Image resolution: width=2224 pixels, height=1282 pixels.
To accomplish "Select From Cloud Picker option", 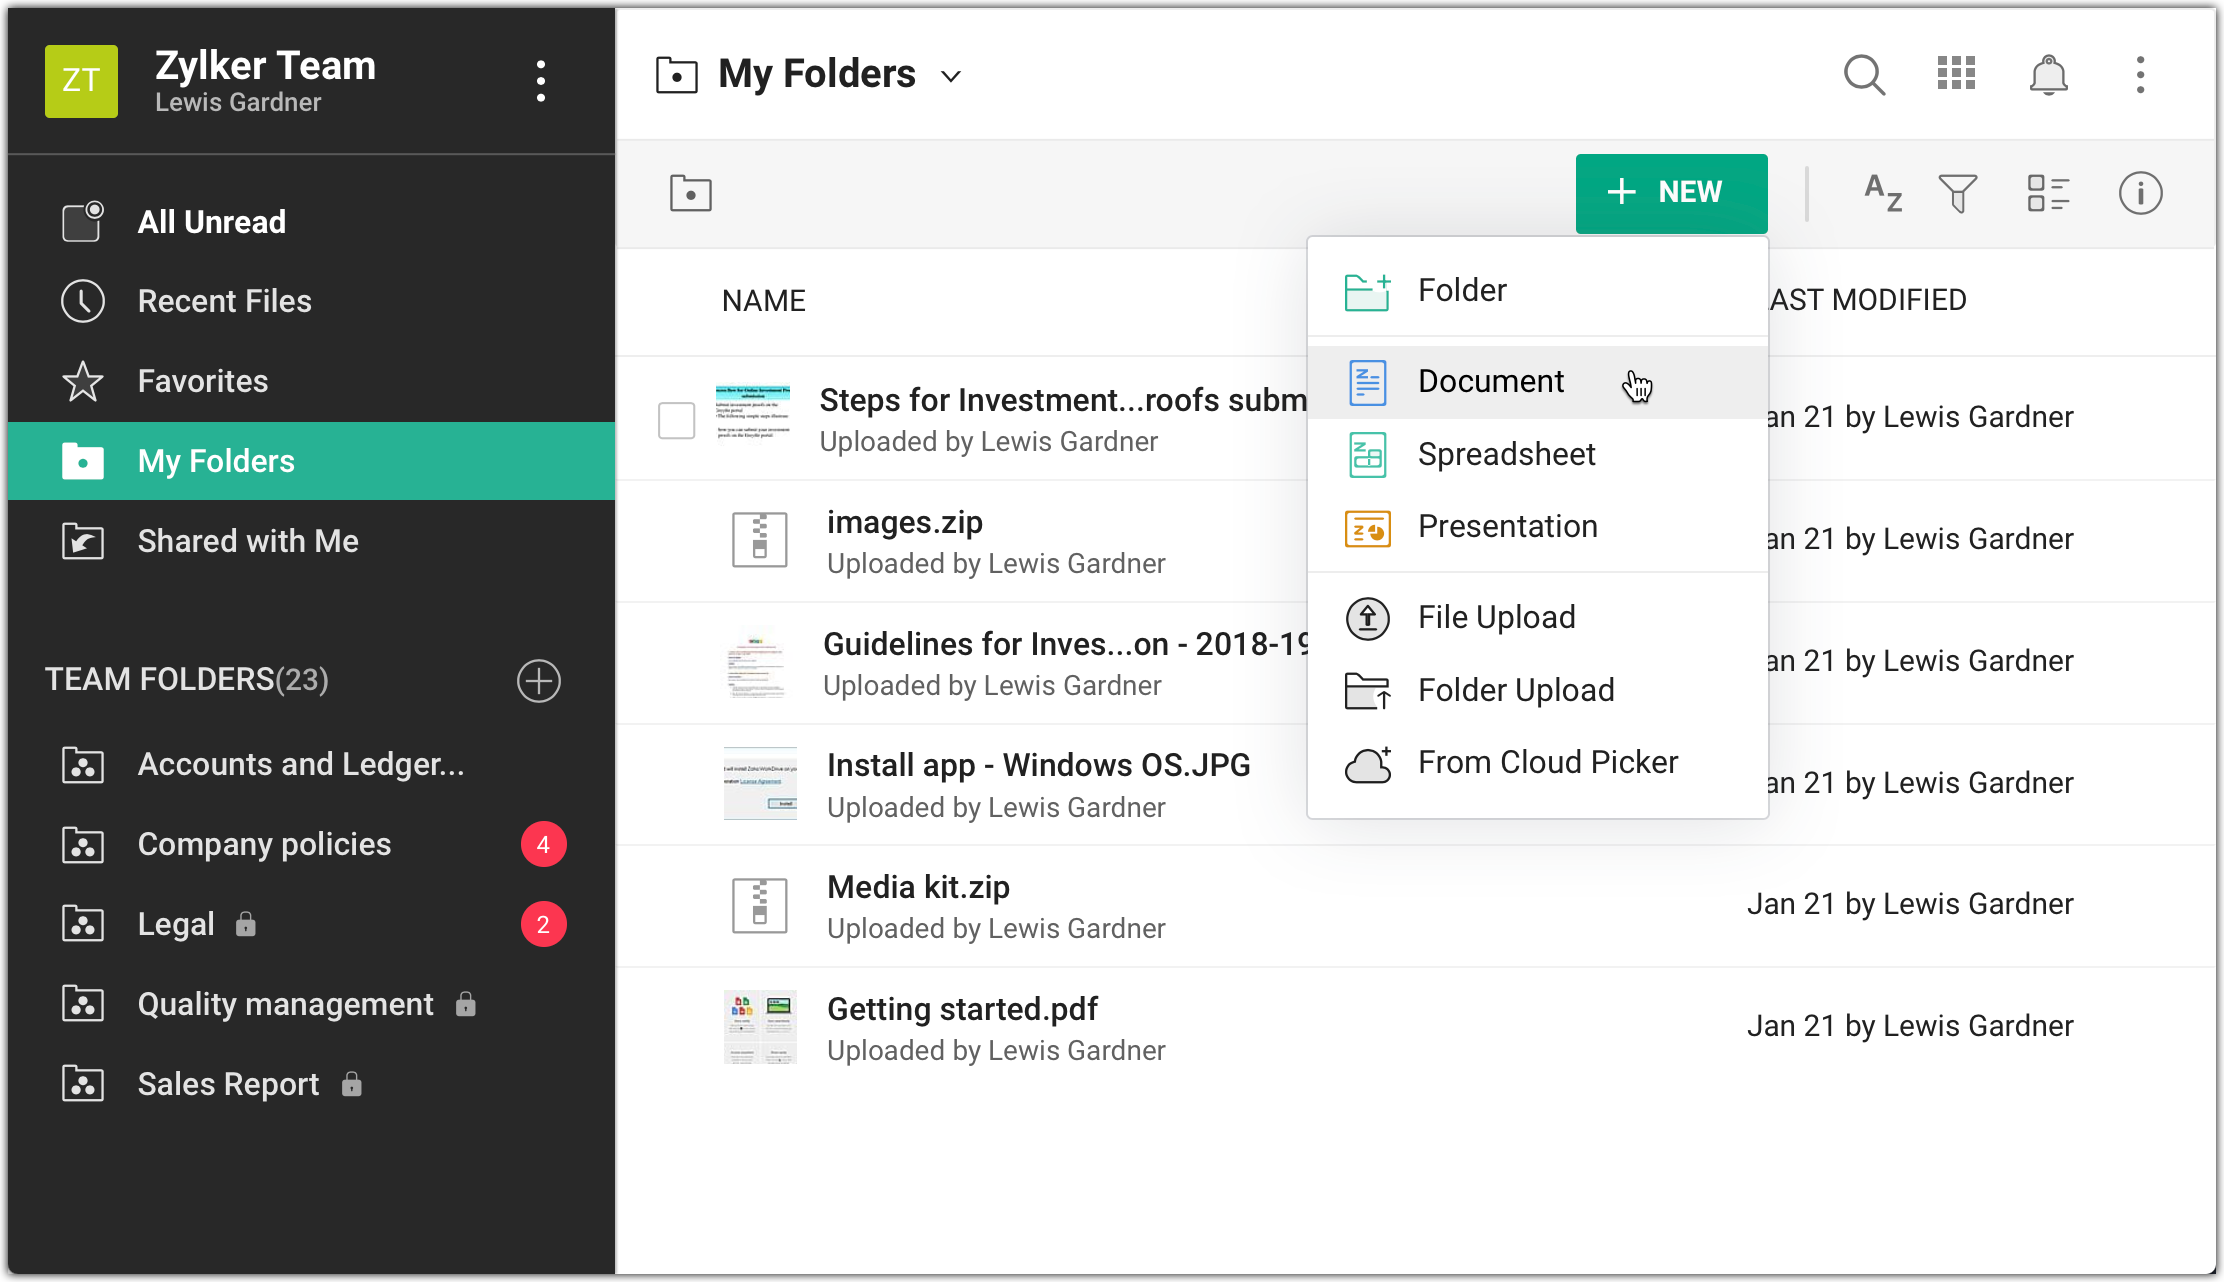I will coord(1547,763).
